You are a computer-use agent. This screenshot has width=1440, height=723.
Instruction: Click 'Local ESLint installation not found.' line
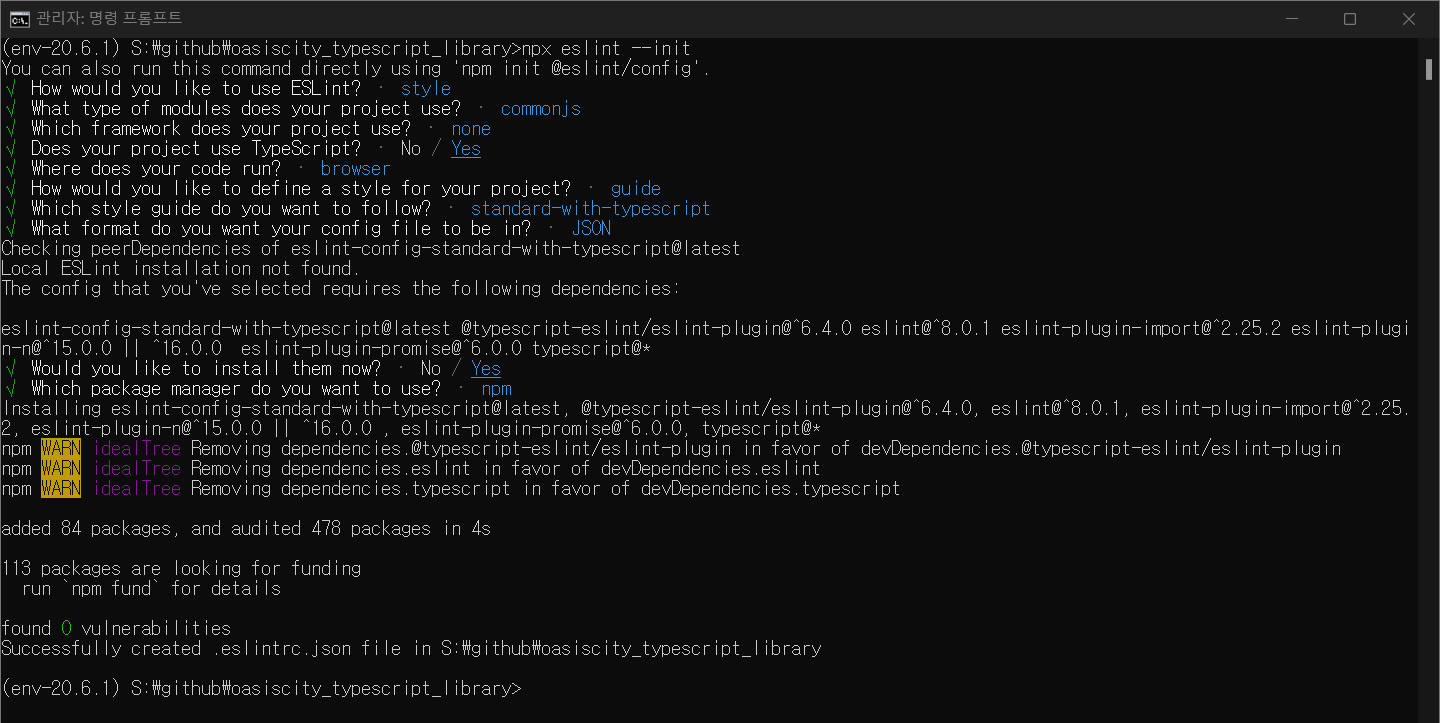[x=180, y=268]
